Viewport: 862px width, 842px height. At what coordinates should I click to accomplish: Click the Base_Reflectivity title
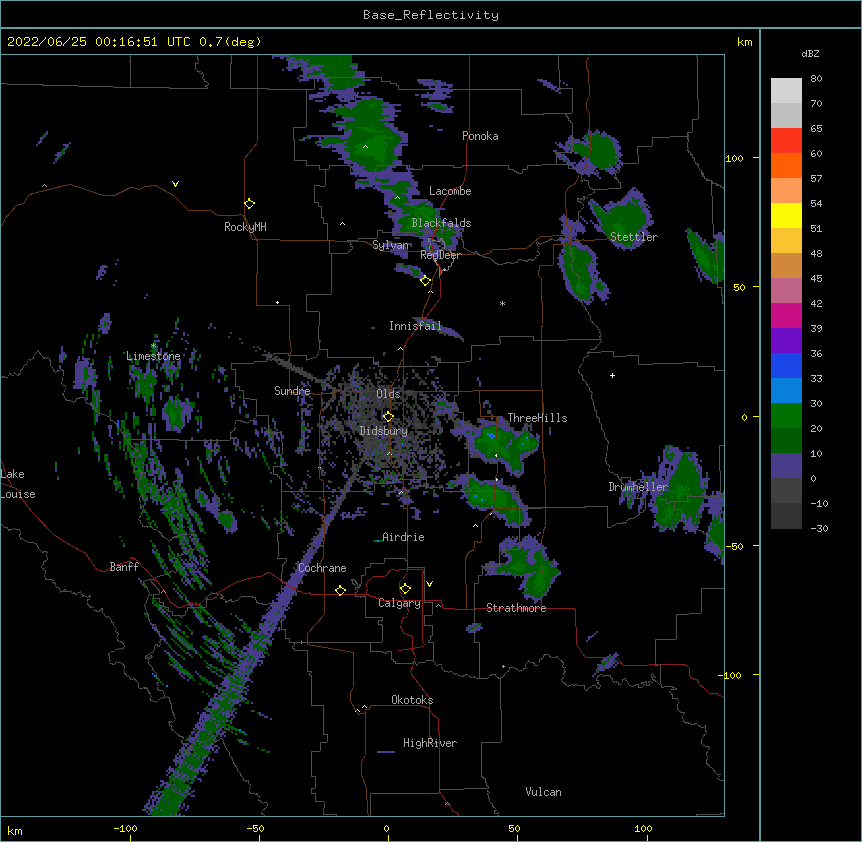[x=431, y=15]
